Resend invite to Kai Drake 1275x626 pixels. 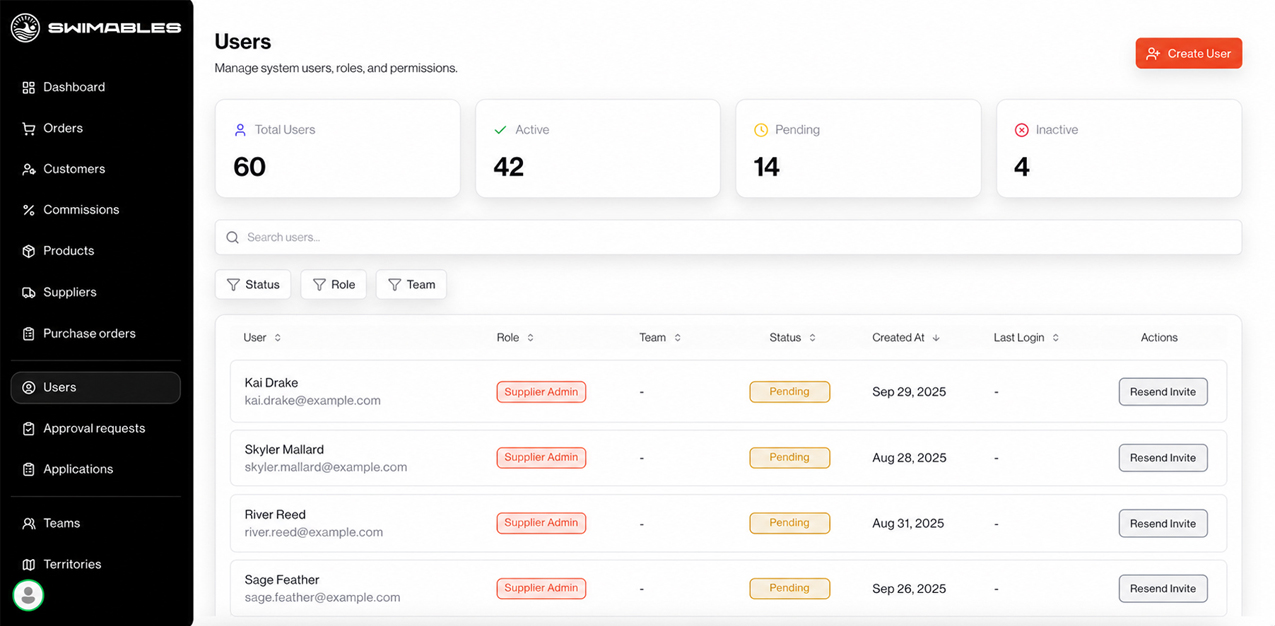(1163, 392)
